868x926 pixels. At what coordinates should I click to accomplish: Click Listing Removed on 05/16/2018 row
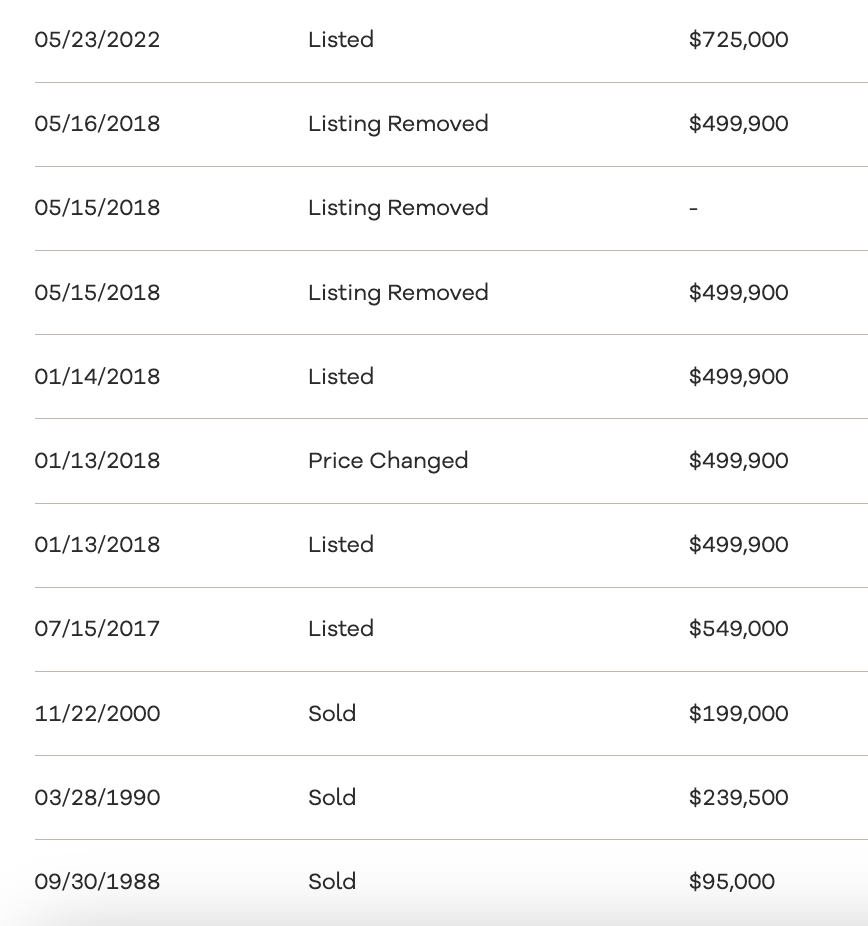[398, 124]
